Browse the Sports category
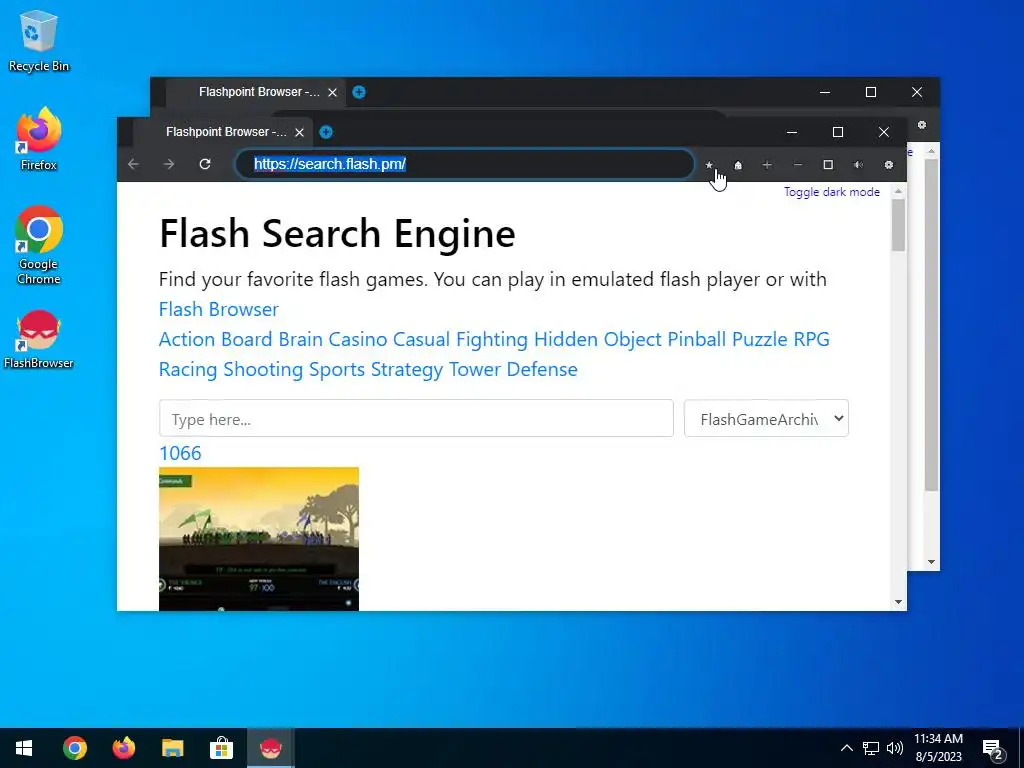 (x=337, y=369)
